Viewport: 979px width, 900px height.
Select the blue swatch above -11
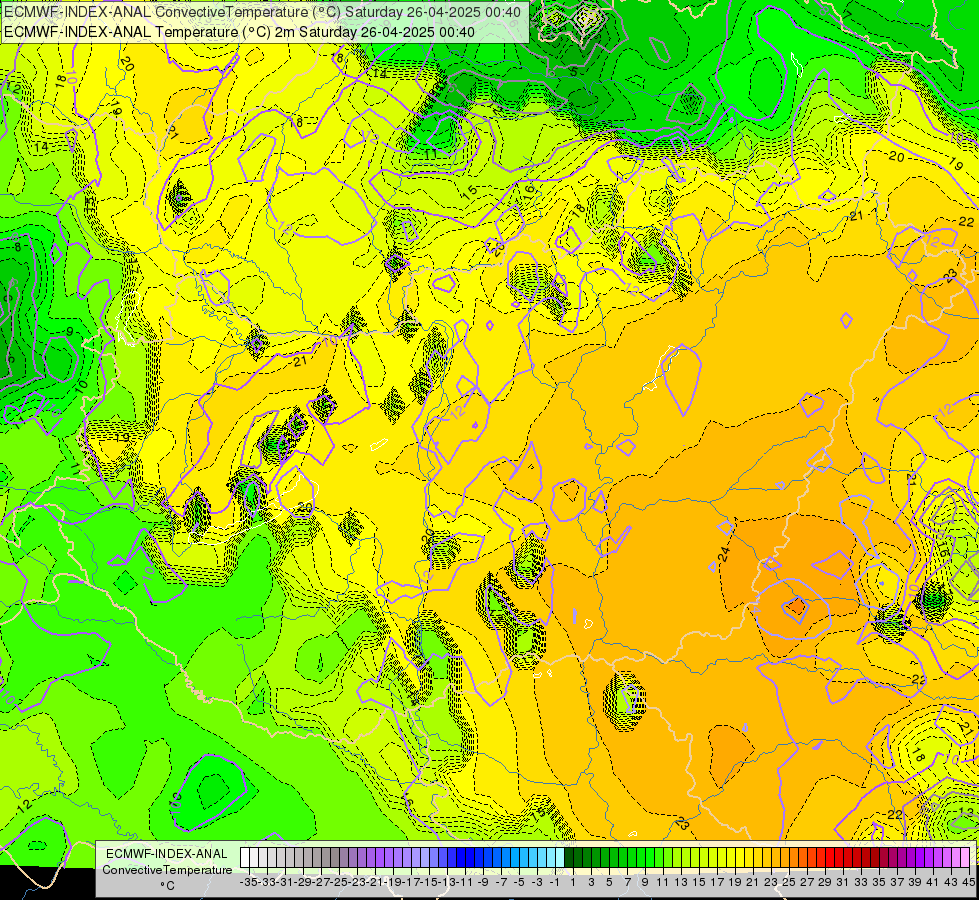[460, 857]
